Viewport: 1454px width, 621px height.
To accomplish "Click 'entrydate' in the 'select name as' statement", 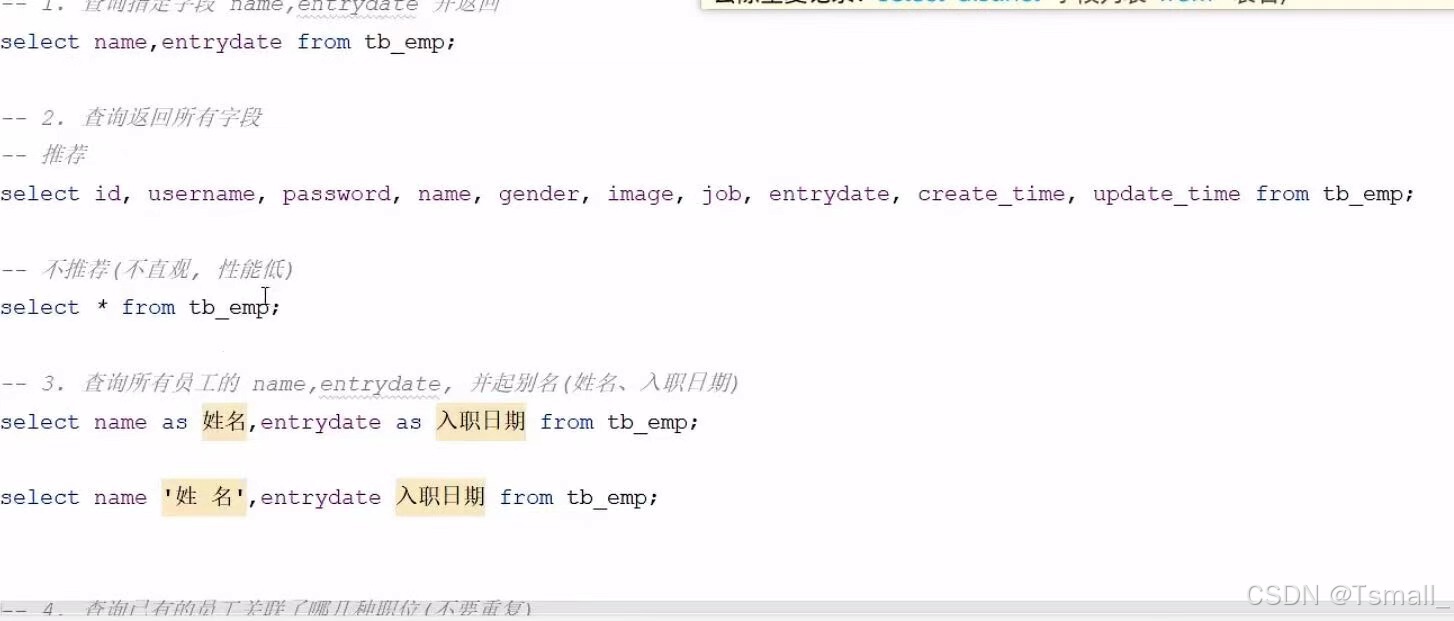I will [321, 423].
